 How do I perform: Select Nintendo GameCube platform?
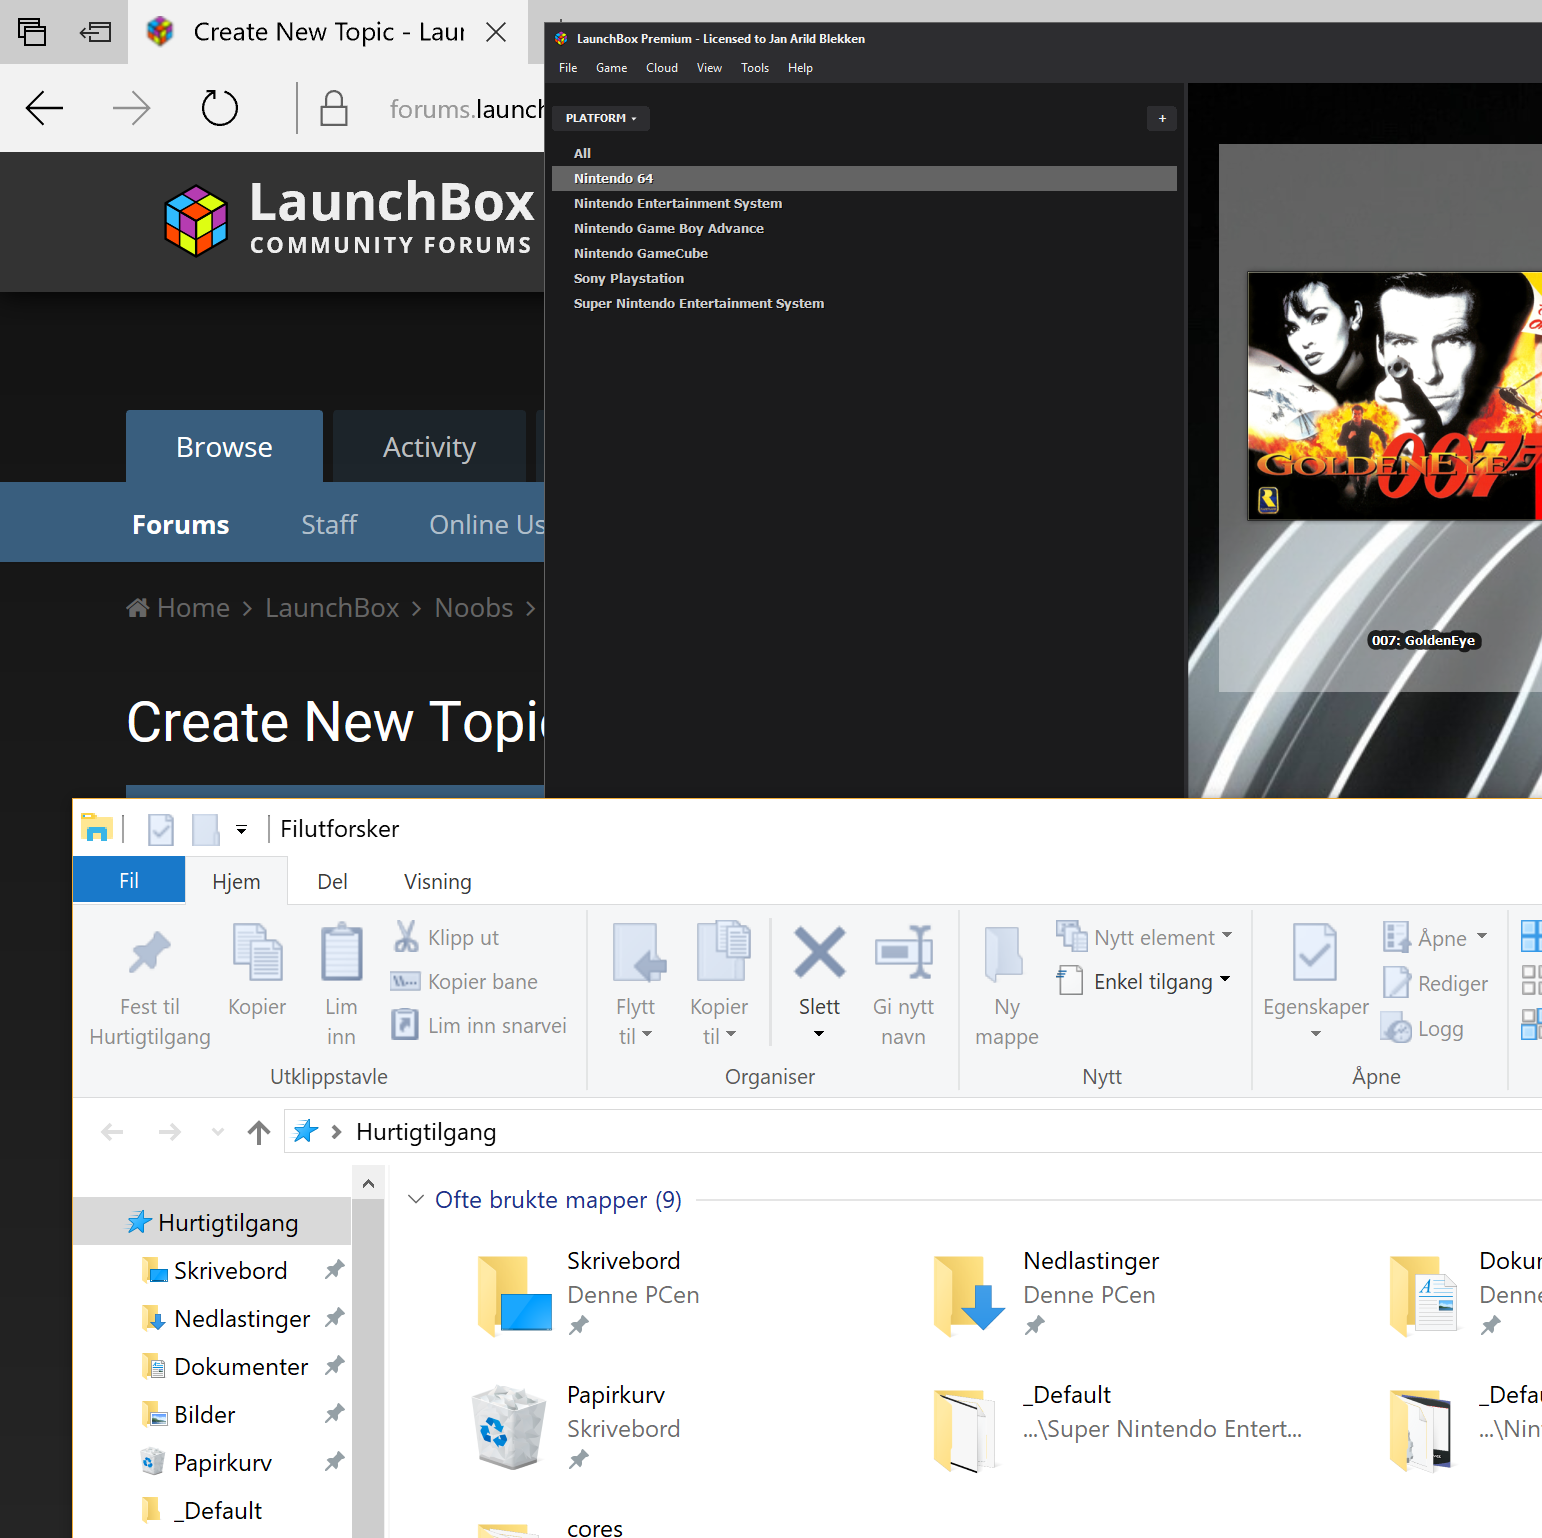coord(864,253)
